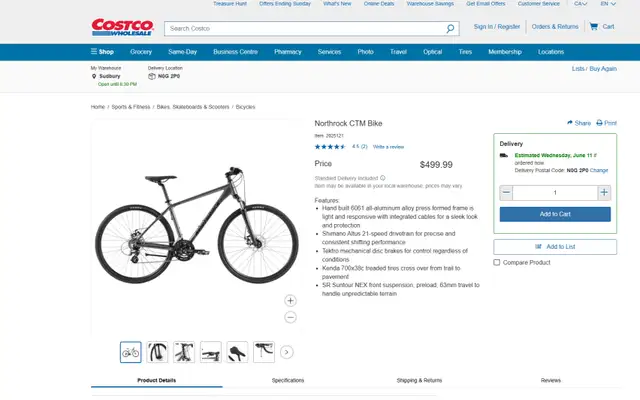Click the Write a review link

388,147
